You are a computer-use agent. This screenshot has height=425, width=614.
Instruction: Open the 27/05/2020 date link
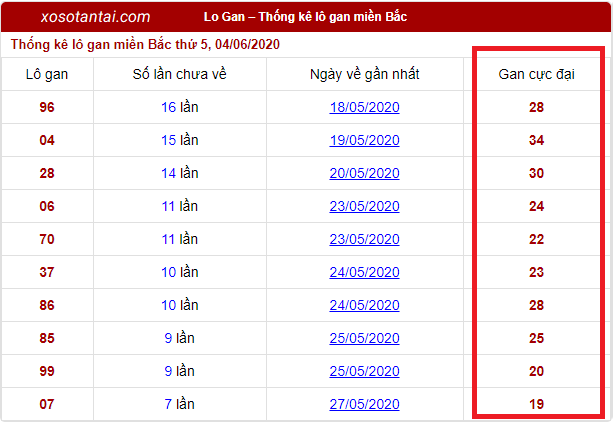click(364, 404)
